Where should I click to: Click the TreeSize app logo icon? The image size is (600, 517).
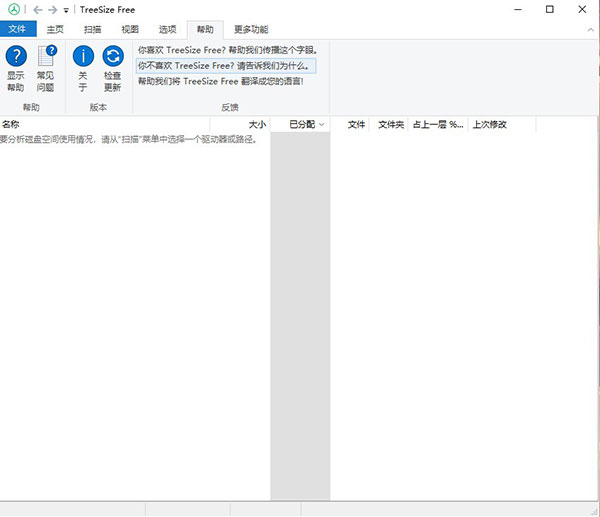coord(14,9)
